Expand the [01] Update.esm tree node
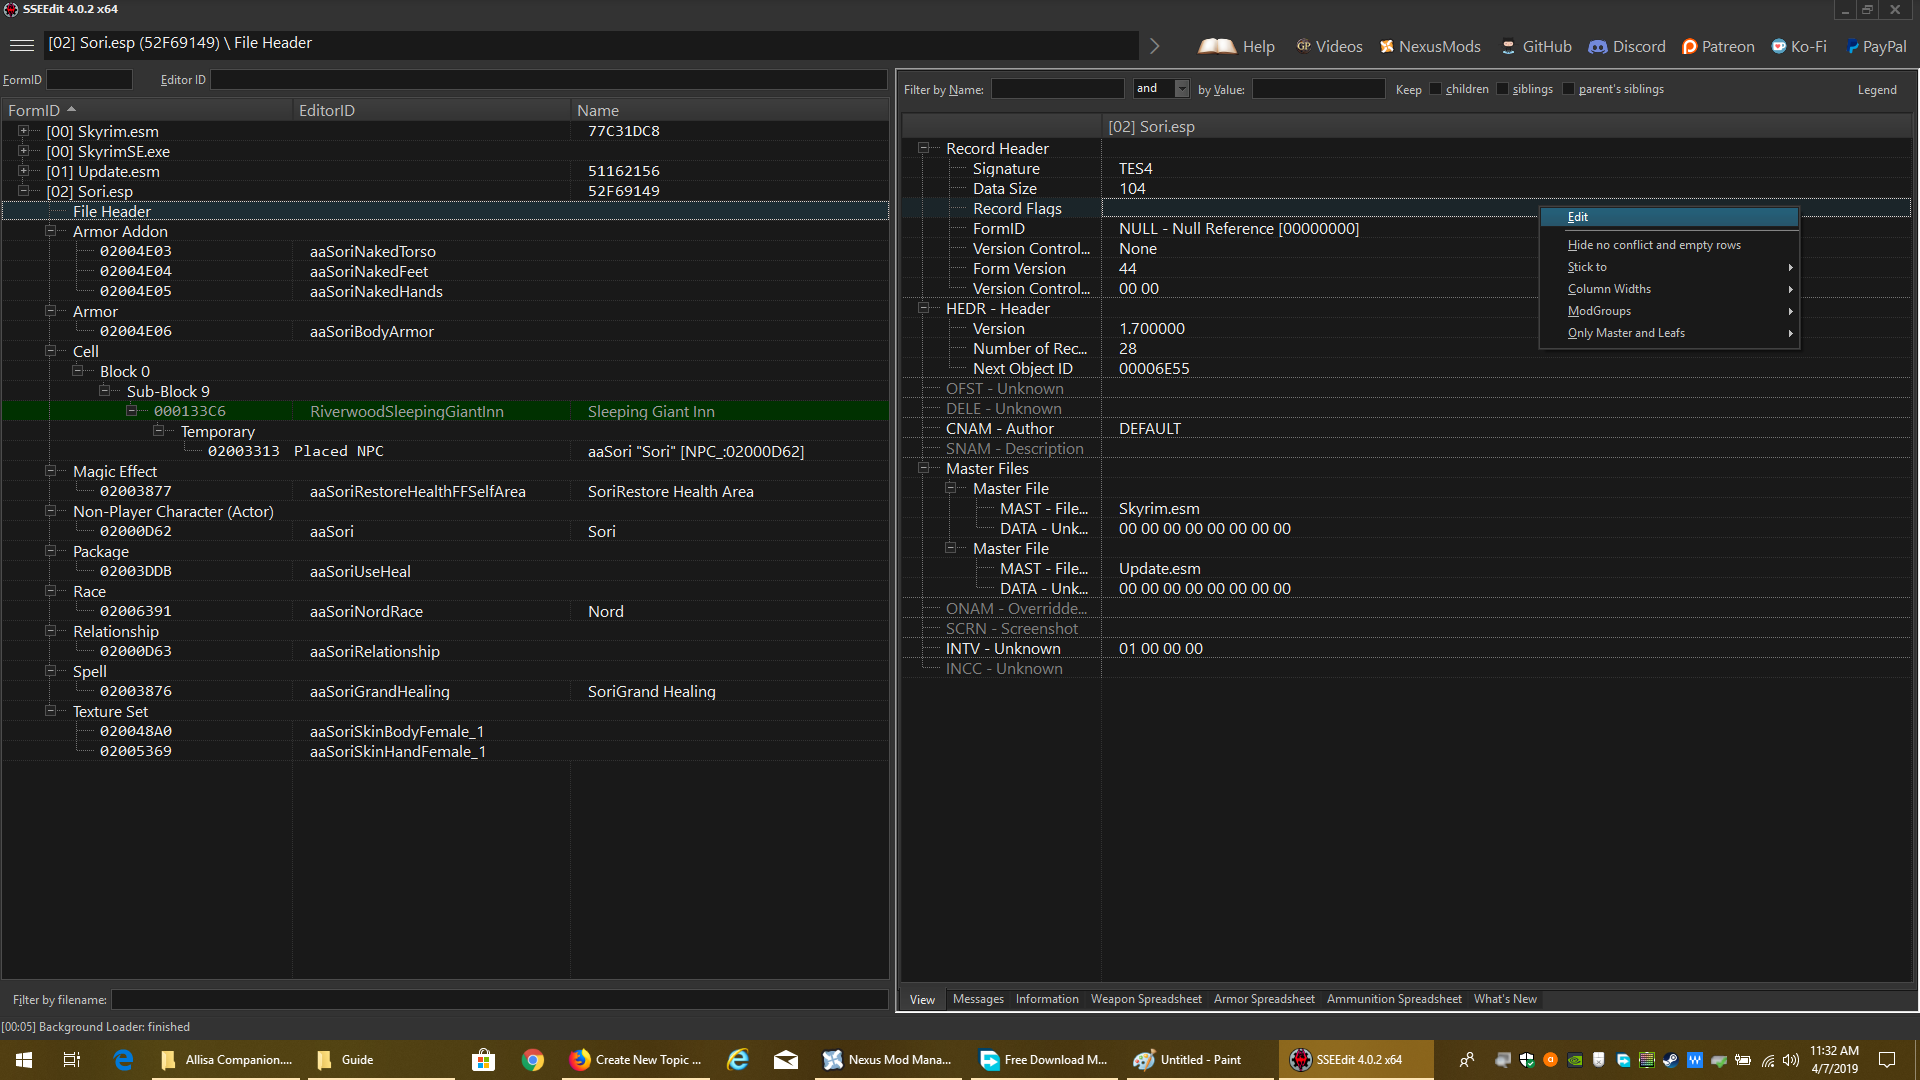This screenshot has width=1920, height=1080. point(23,171)
